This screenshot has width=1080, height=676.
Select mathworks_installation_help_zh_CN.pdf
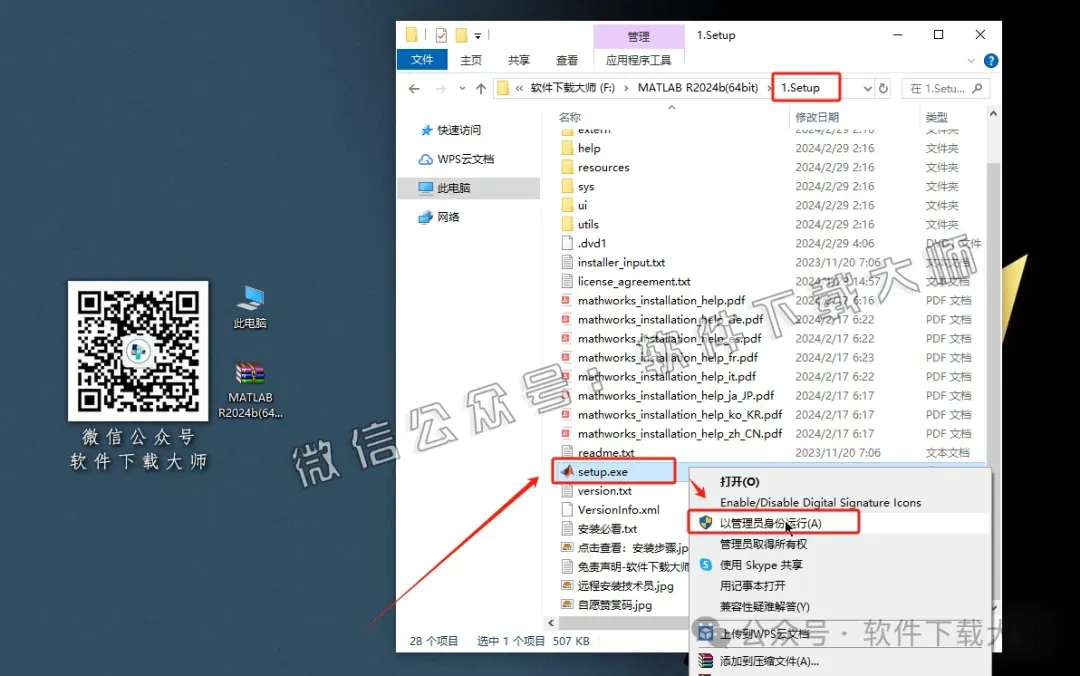680,433
